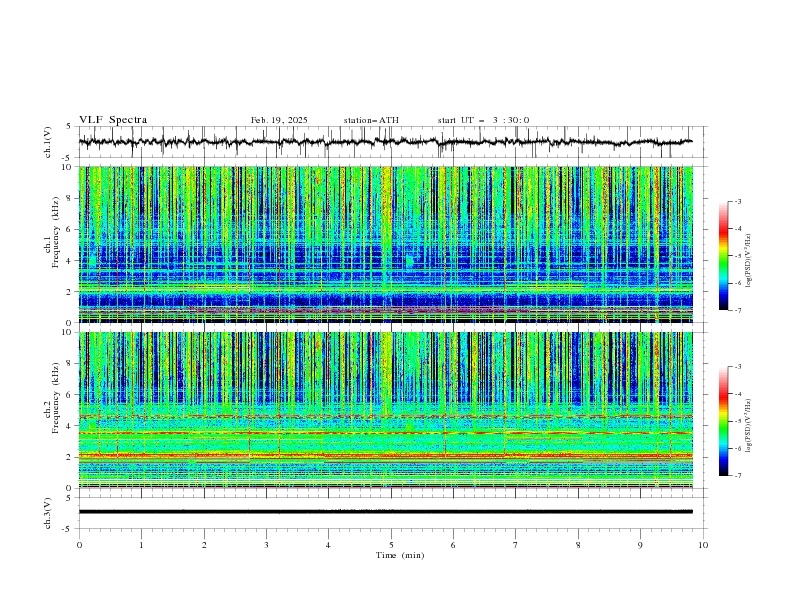Click the "station=ATH" header label
The width and height of the screenshot is (792, 612).
[x=371, y=120]
